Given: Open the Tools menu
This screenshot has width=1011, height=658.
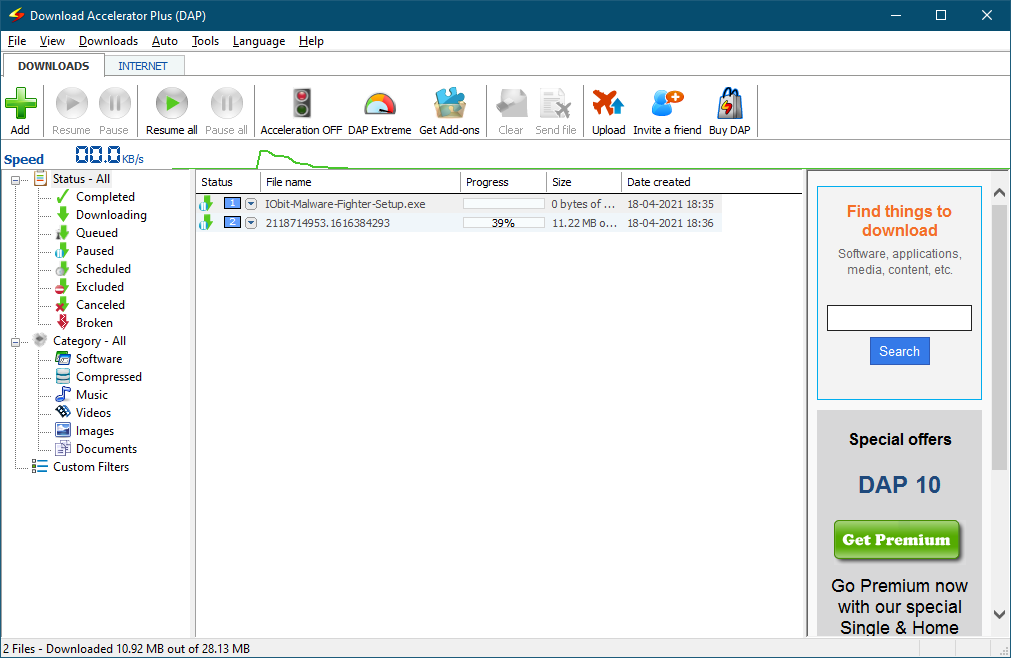Looking at the screenshot, I should pyautogui.click(x=205, y=41).
